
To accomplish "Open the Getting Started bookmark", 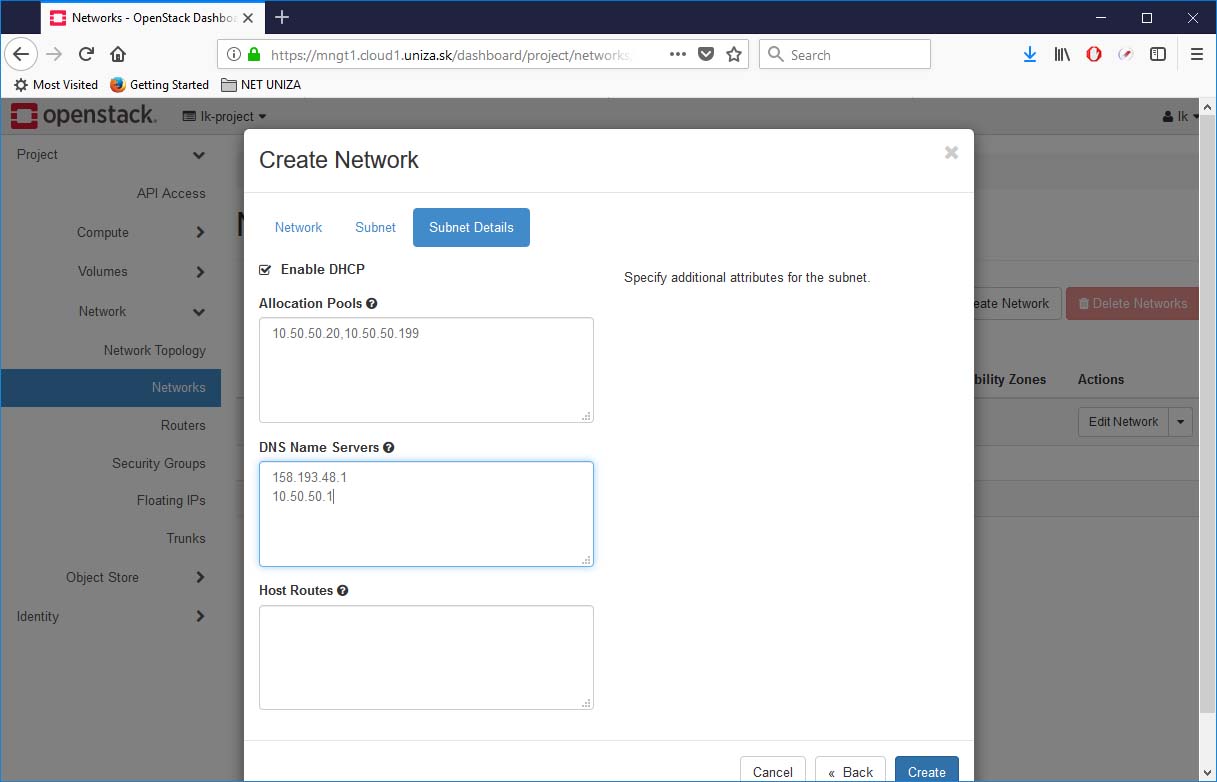I will 159,85.
